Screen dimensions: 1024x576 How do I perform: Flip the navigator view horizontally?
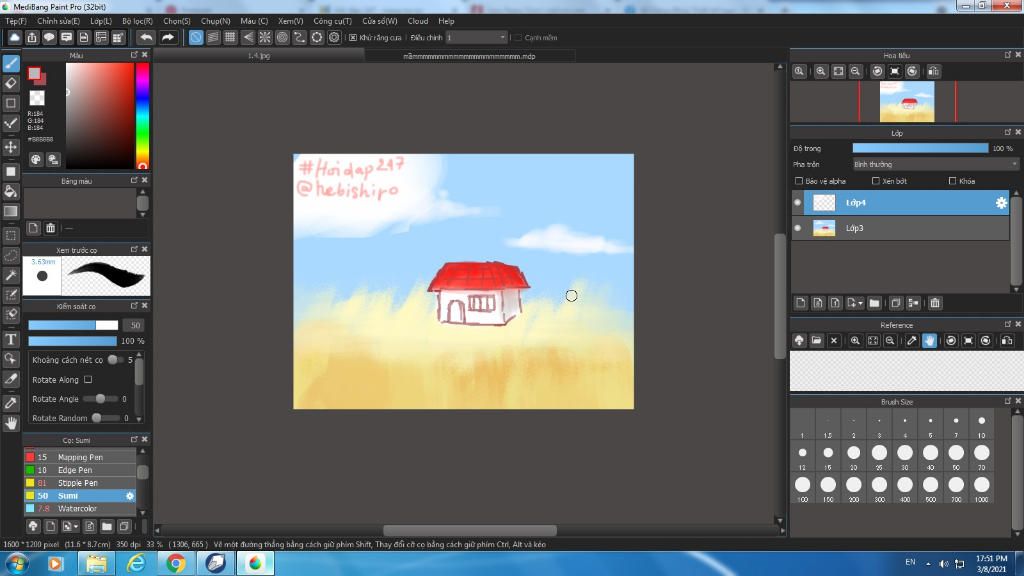tap(933, 71)
